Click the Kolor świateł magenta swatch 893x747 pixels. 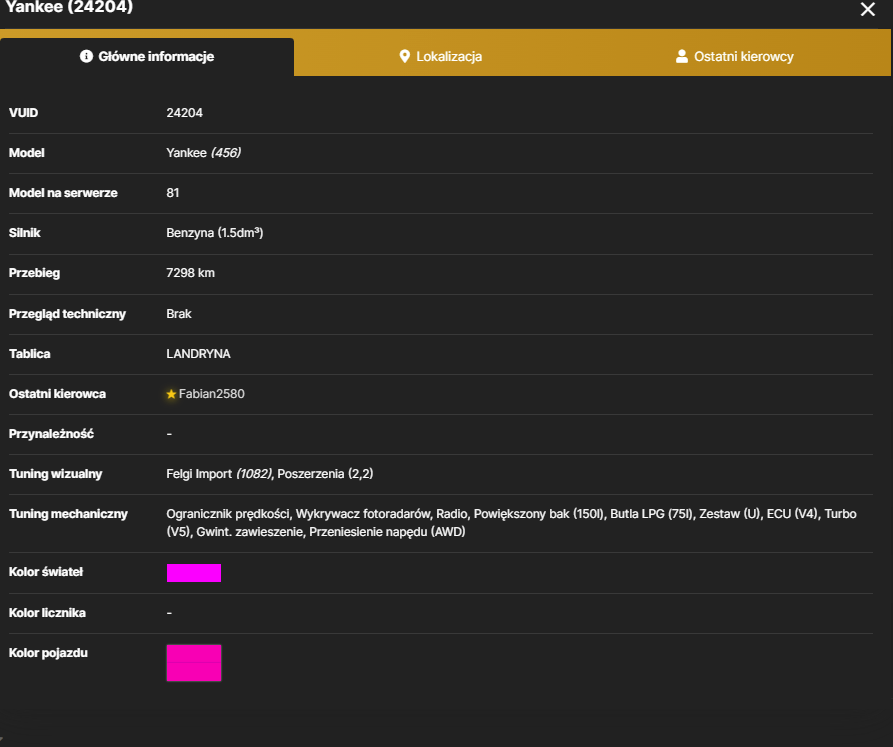(194, 573)
